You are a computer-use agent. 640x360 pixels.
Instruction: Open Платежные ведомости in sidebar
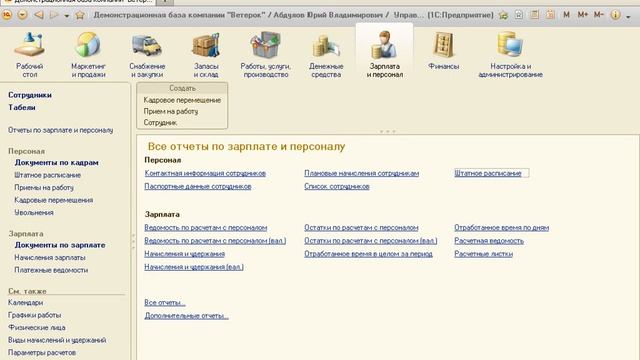[51, 270]
